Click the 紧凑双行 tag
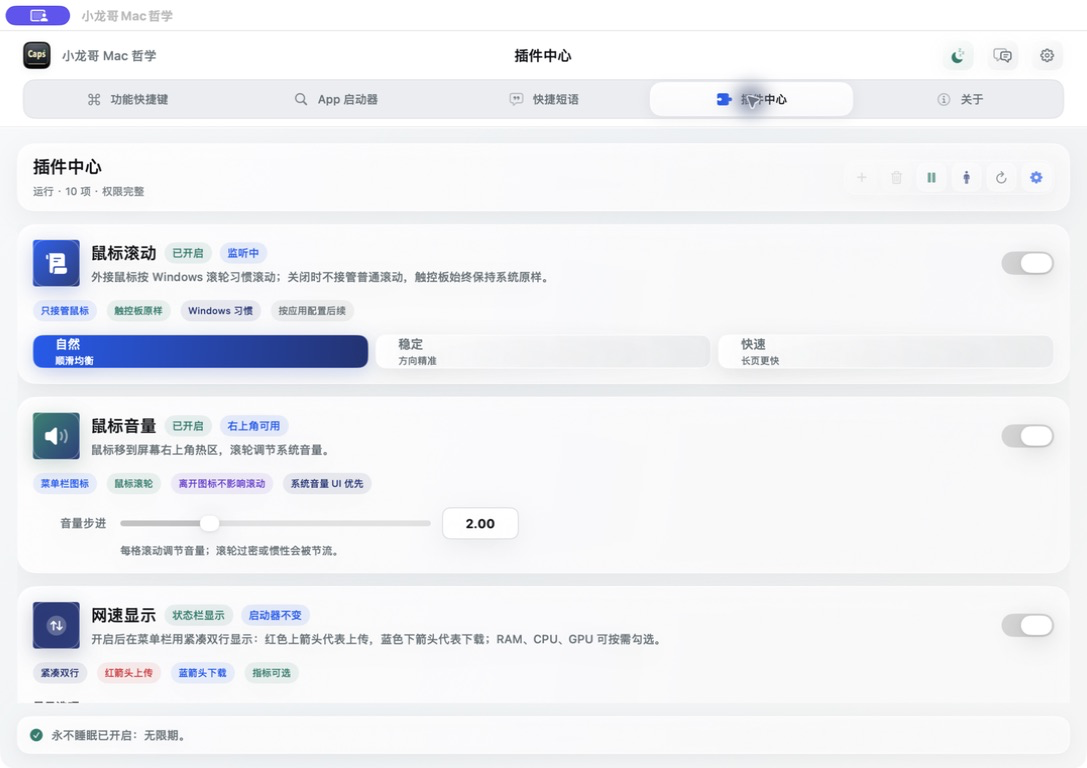This screenshot has width=1087, height=768. coord(60,672)
